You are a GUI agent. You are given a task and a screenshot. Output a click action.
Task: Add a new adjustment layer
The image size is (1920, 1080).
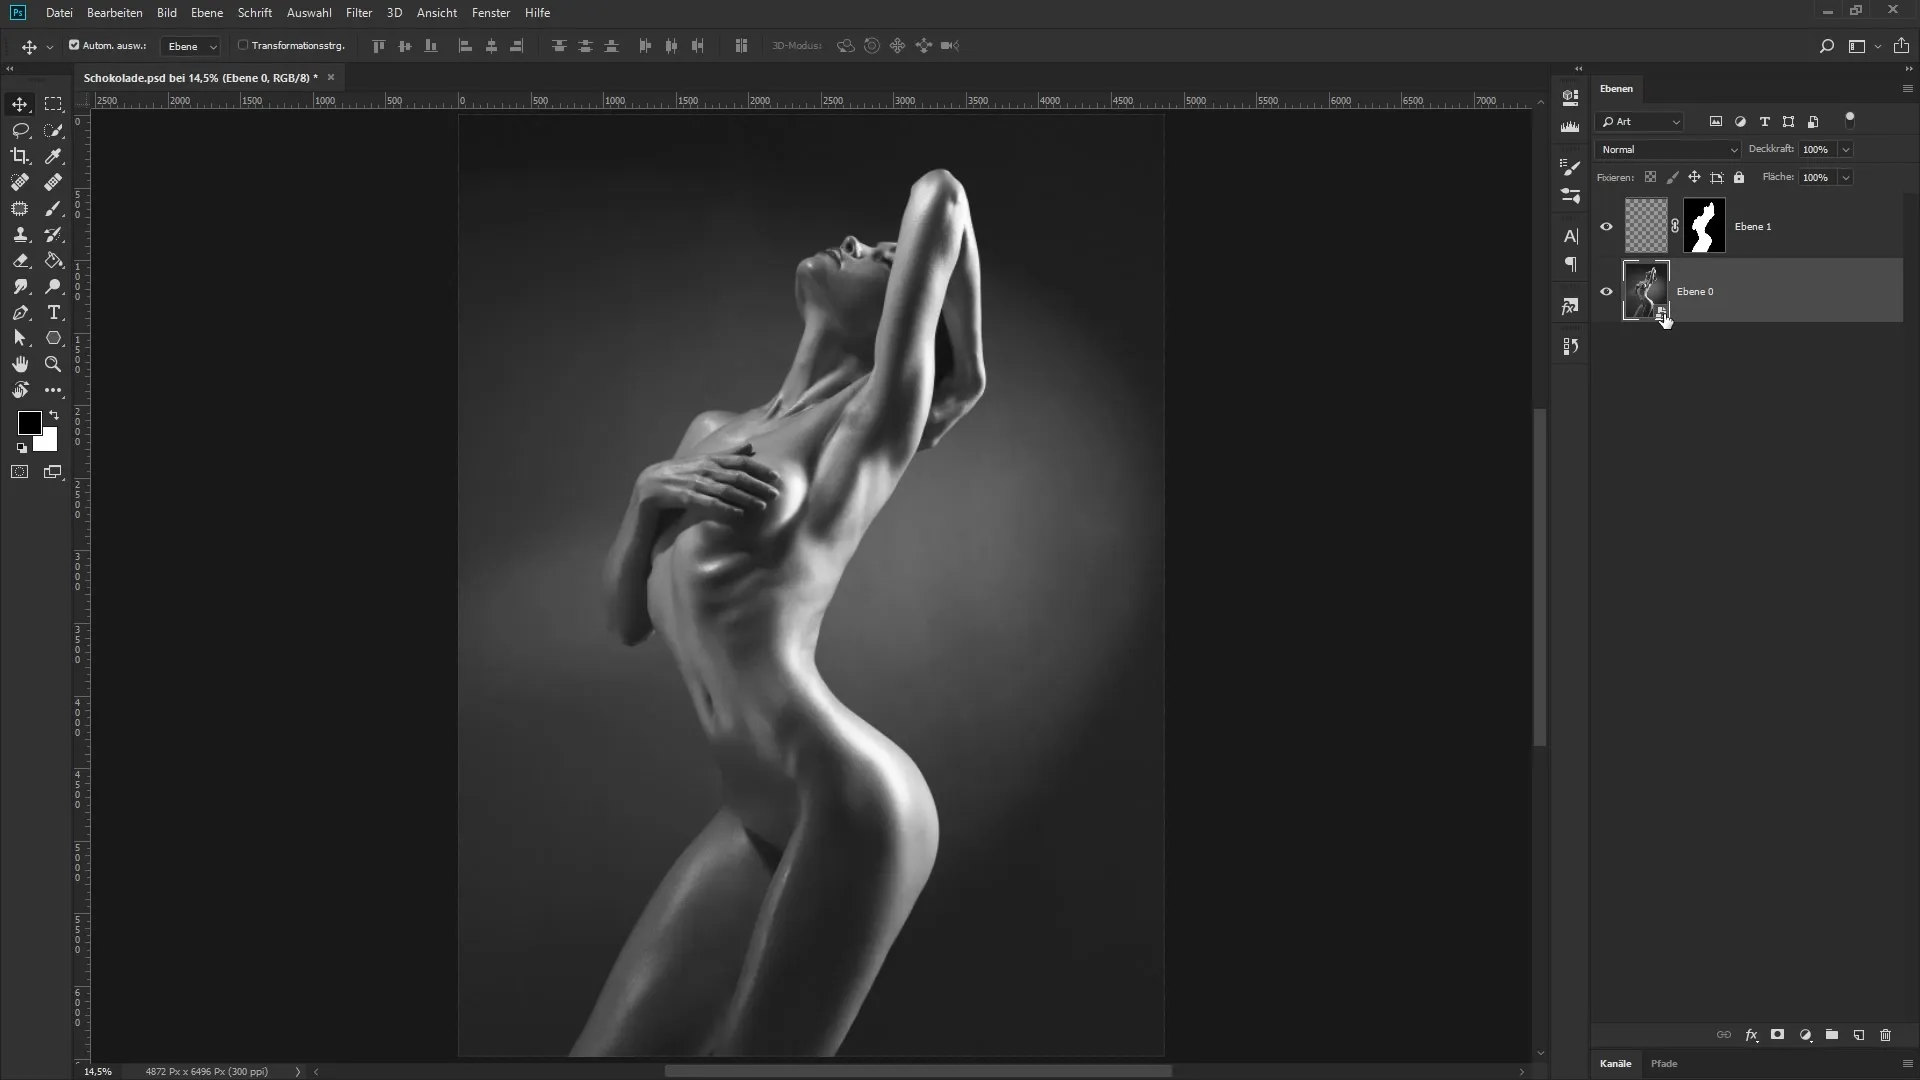[1805, 1035]
